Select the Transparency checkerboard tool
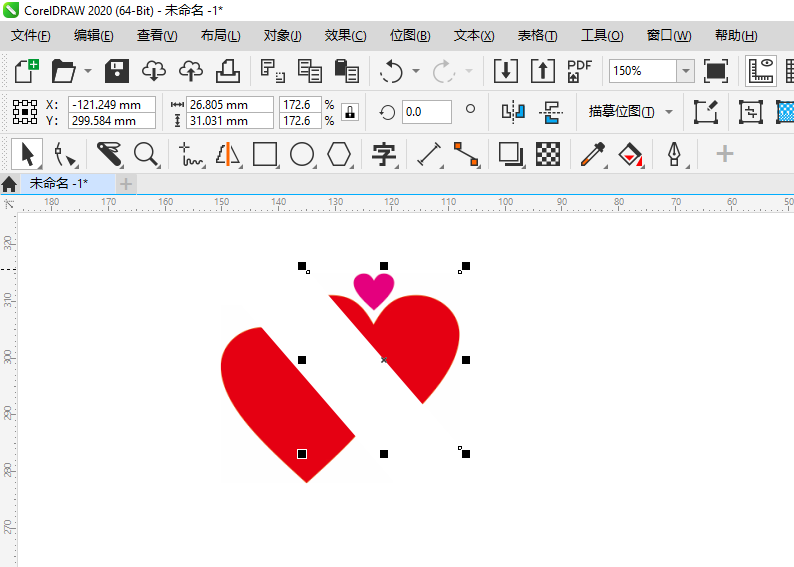This screenshot has width=794, height=567. (x=548, y=154)
